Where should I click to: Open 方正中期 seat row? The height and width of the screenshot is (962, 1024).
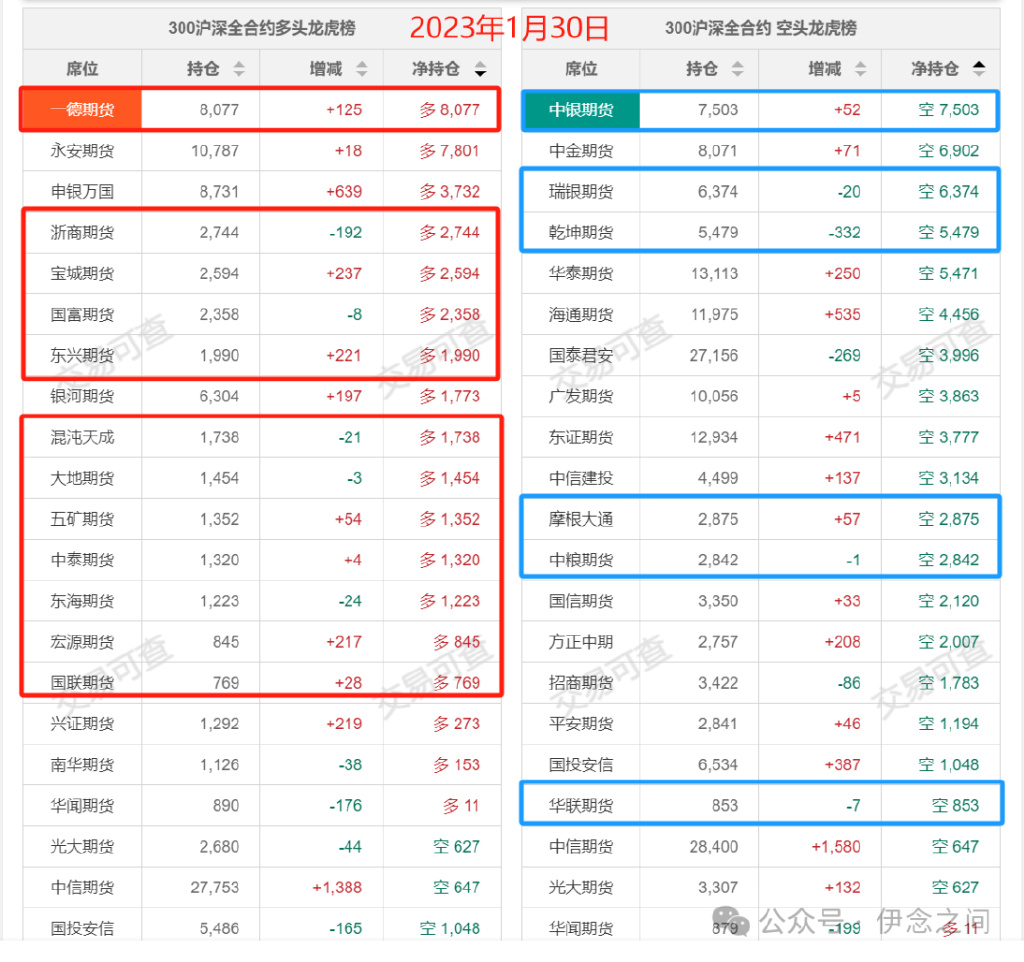[761, 642]
